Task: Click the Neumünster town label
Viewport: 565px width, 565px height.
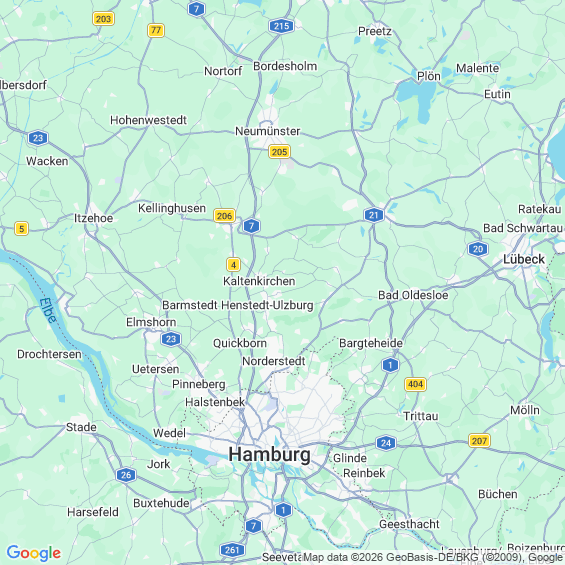Action: click(268, 131)
